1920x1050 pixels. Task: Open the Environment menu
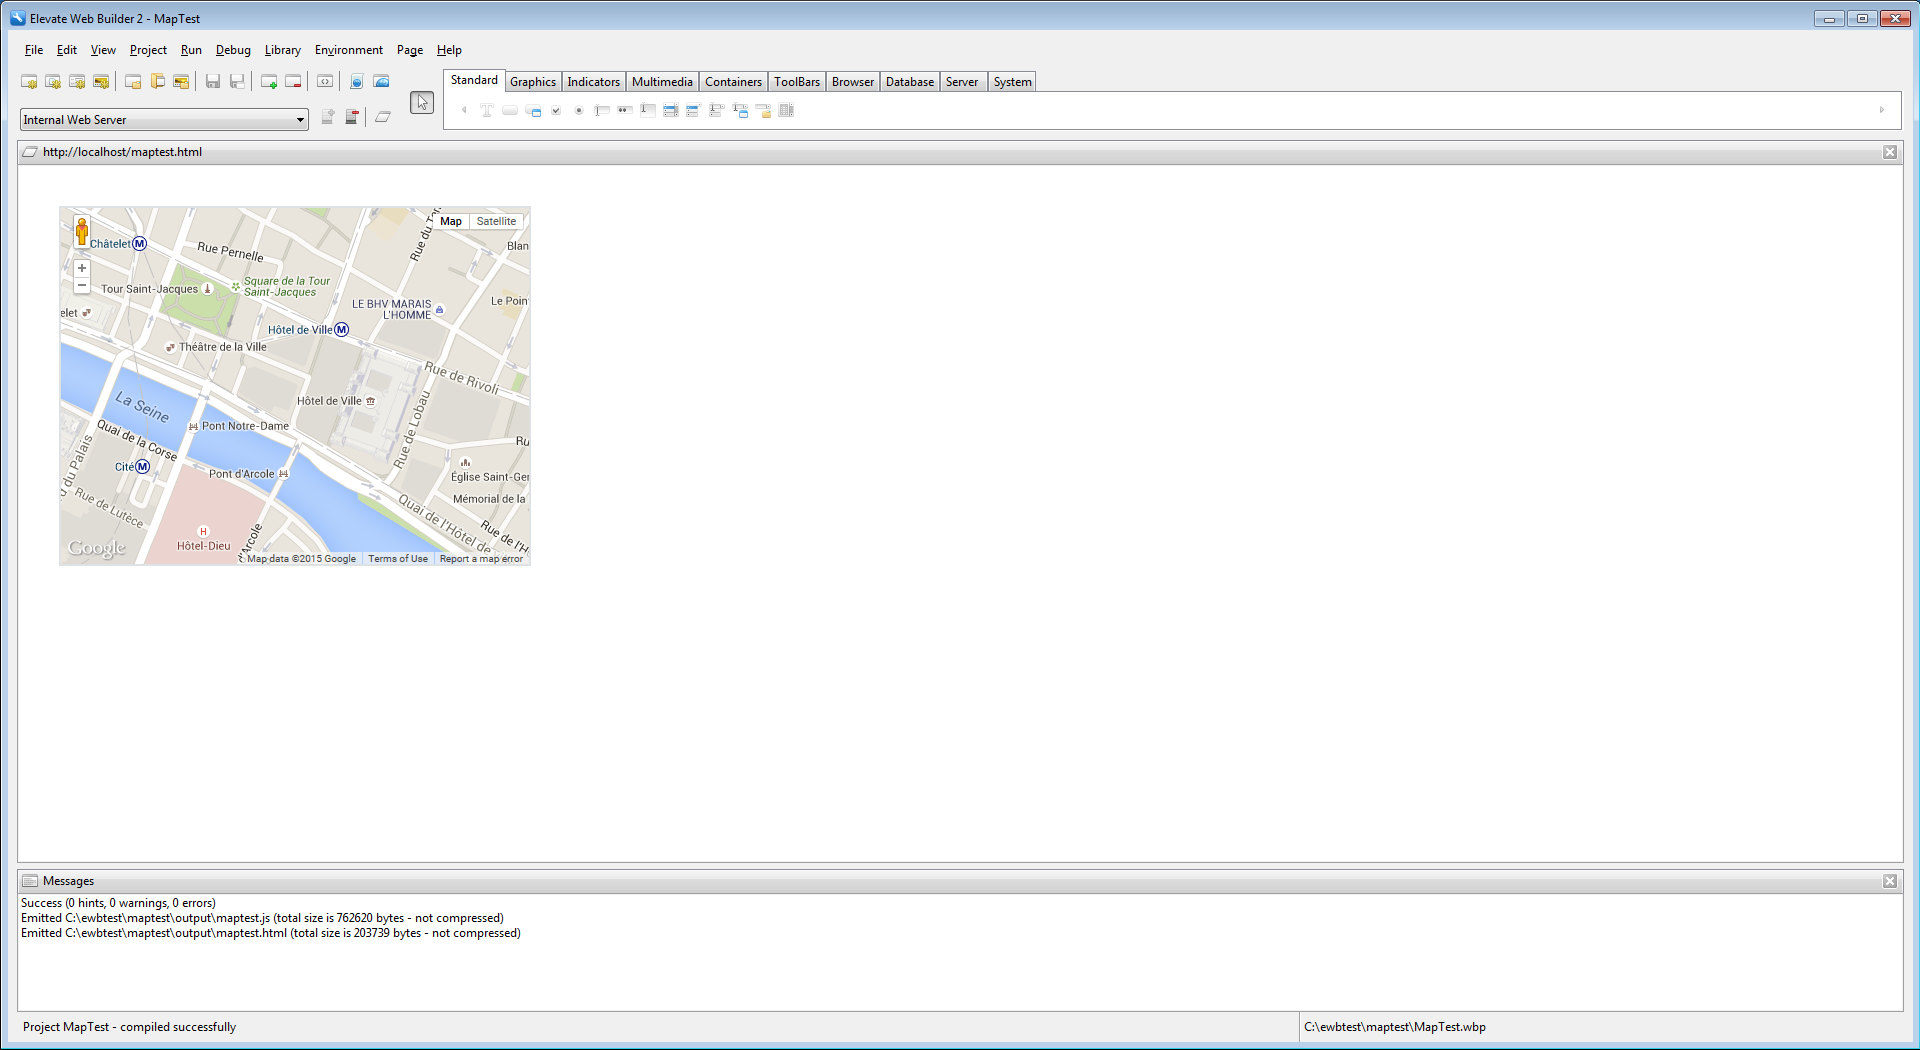[349, 50]
